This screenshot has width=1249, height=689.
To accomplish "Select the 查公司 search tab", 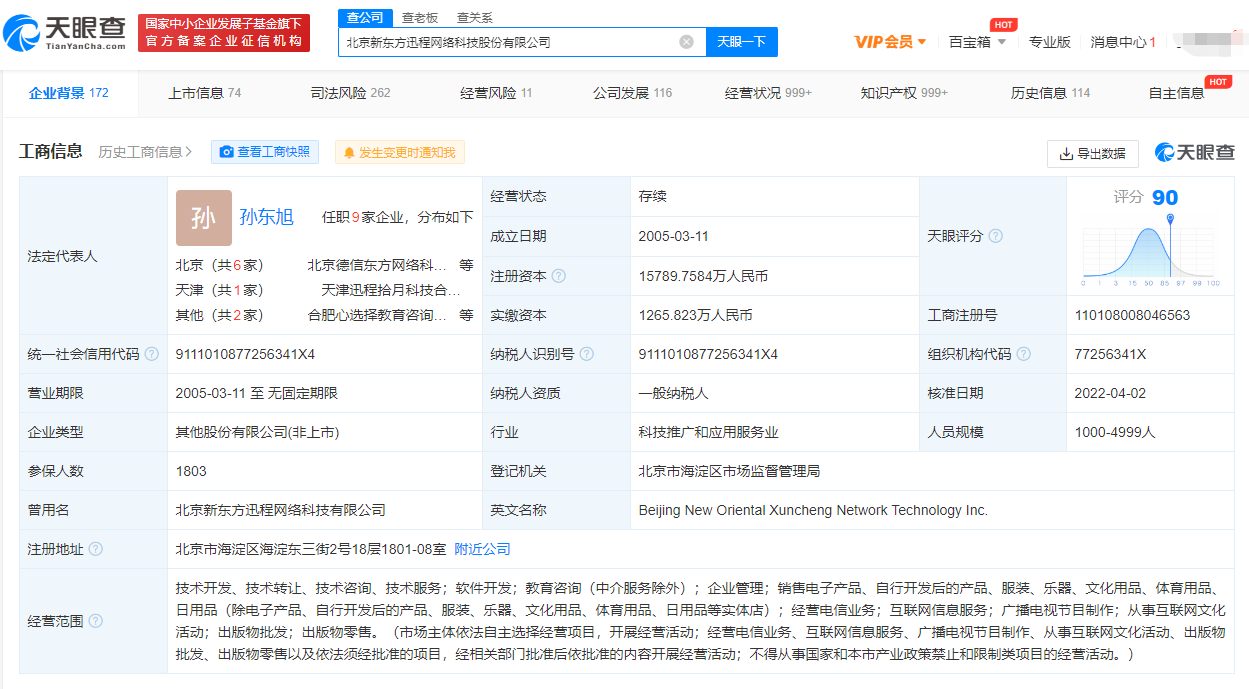I will pos(364,17).
